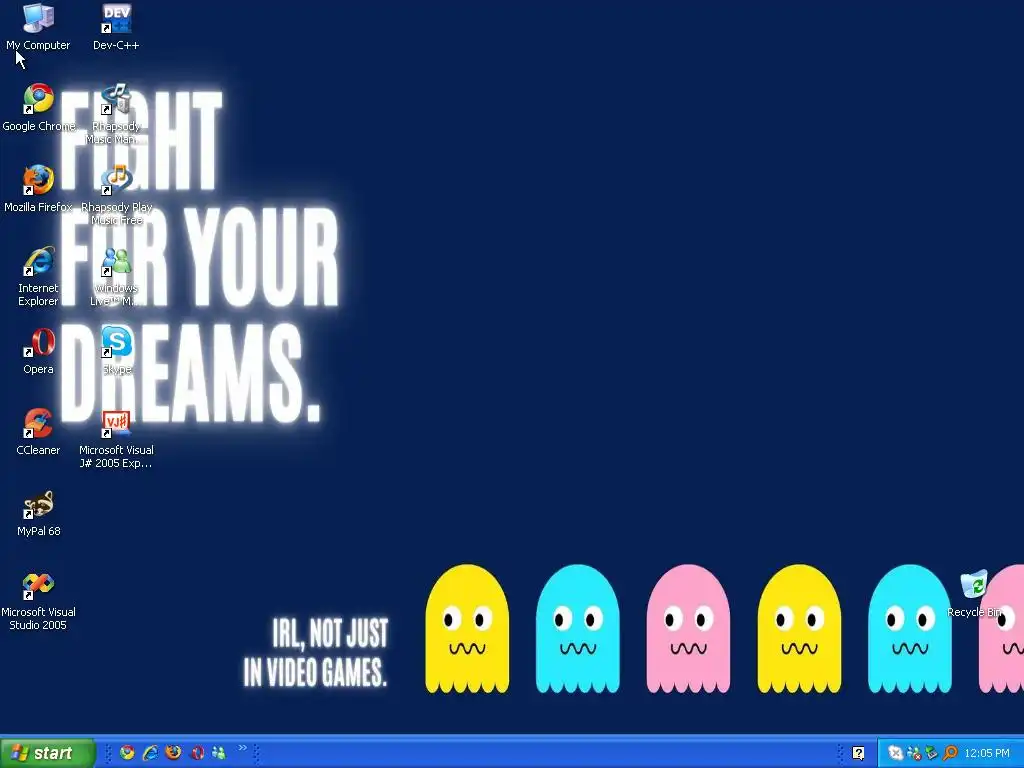Click the Skype offline tray icon
The height and width of the screenshot is (768, 1024).
tap(896, 754)
